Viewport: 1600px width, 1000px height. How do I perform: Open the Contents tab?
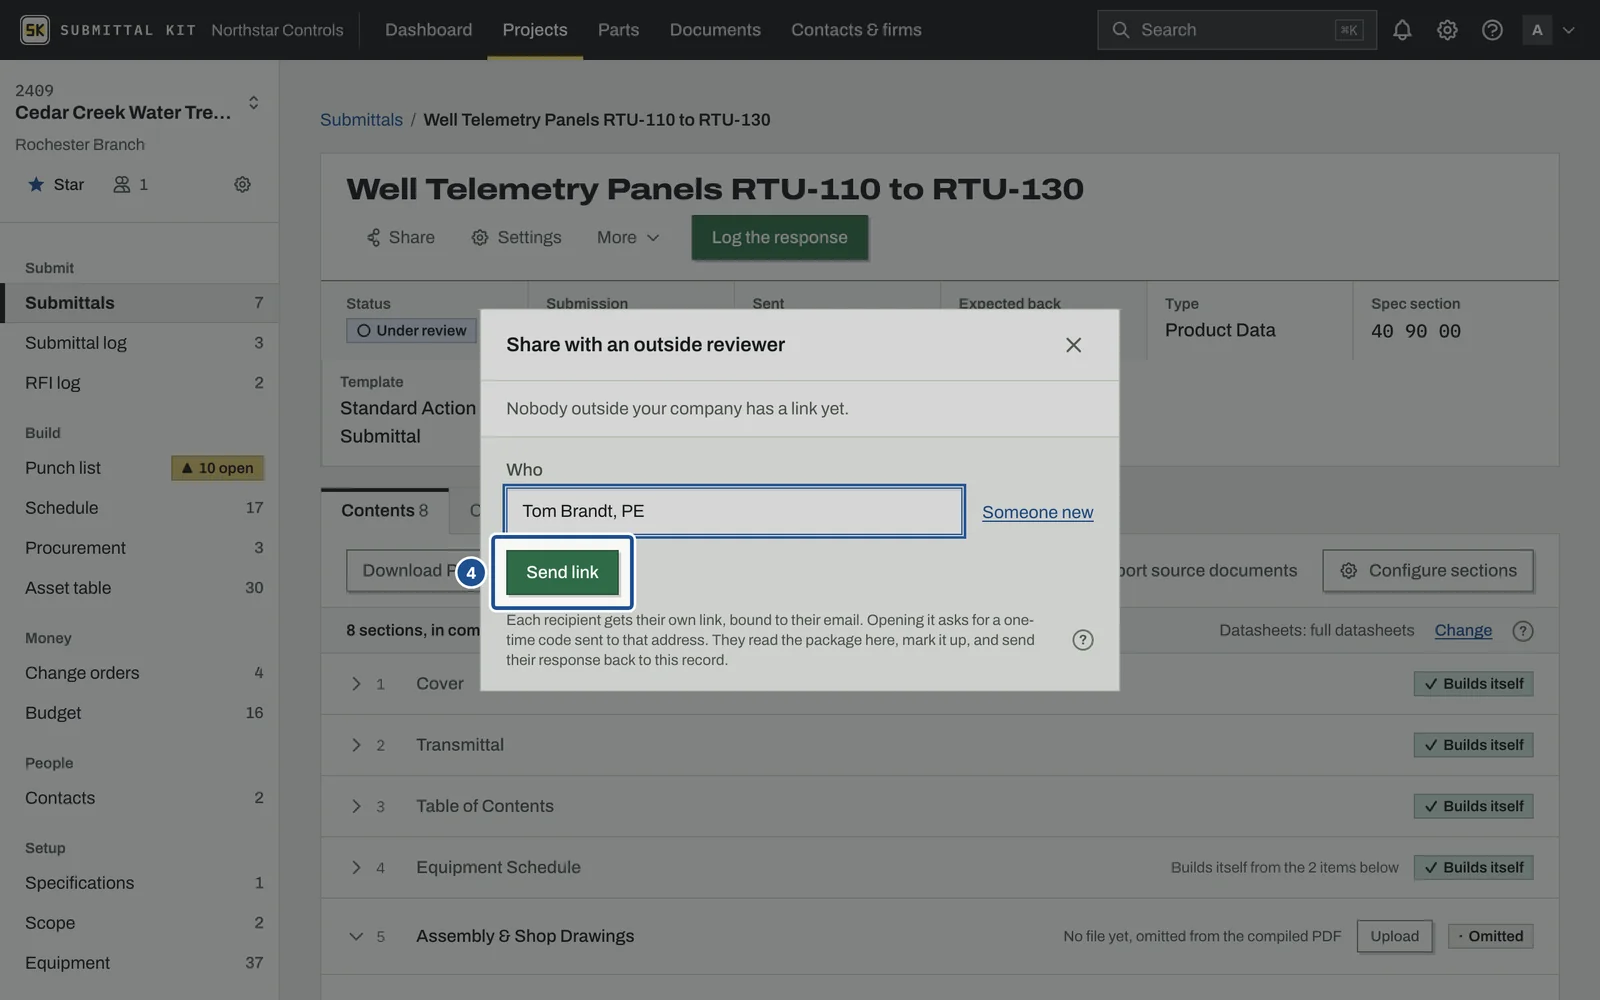point(385,510)
